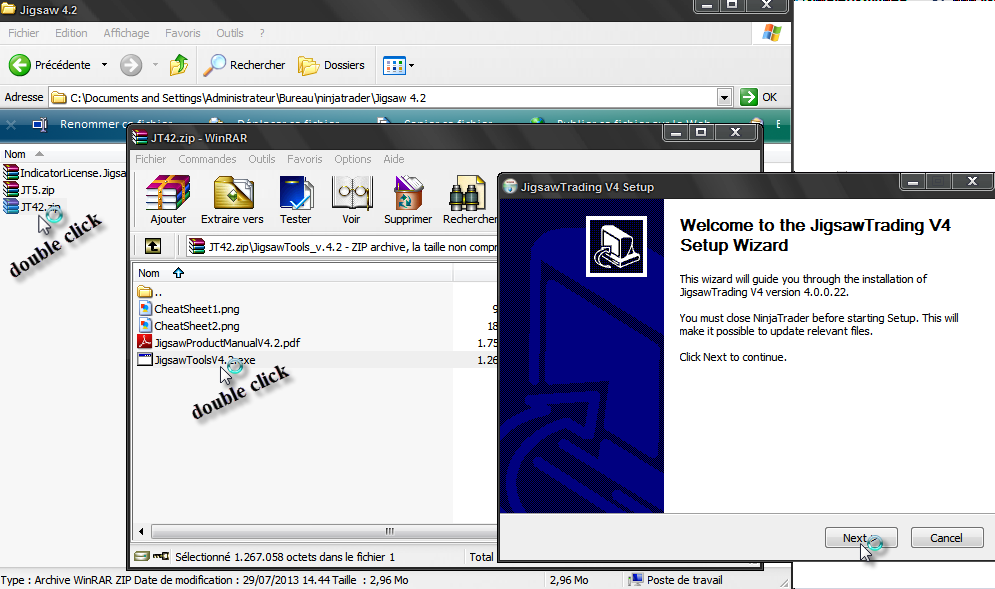Viewport: 995px width, 589px height.
Task: Click the Explorer view mode icon
Action: 393,65
